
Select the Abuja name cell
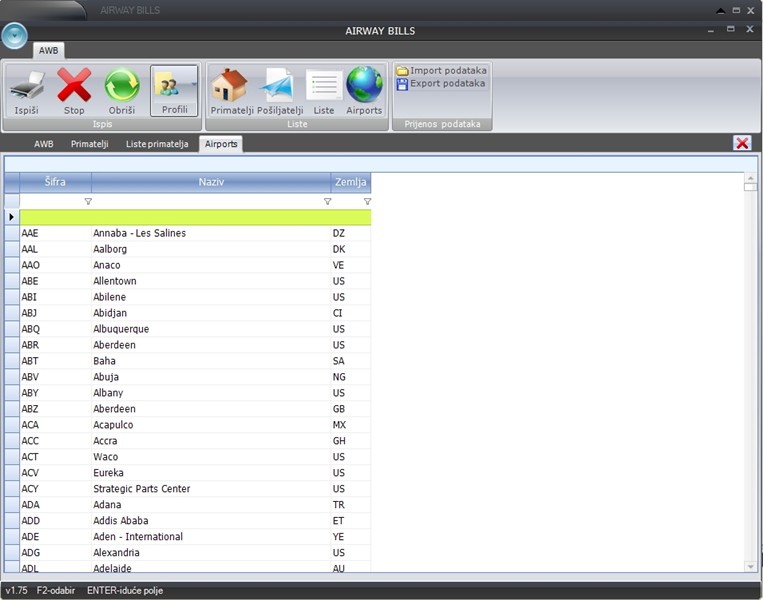pyautogui.click(x=211, y=377)
